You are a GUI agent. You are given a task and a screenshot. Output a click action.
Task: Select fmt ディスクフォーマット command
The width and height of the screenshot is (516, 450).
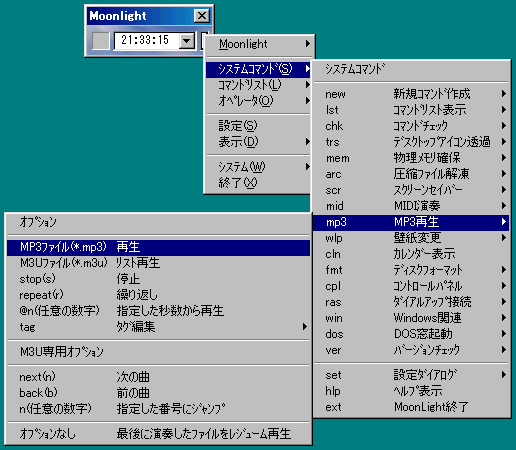[x=411, y=270]
